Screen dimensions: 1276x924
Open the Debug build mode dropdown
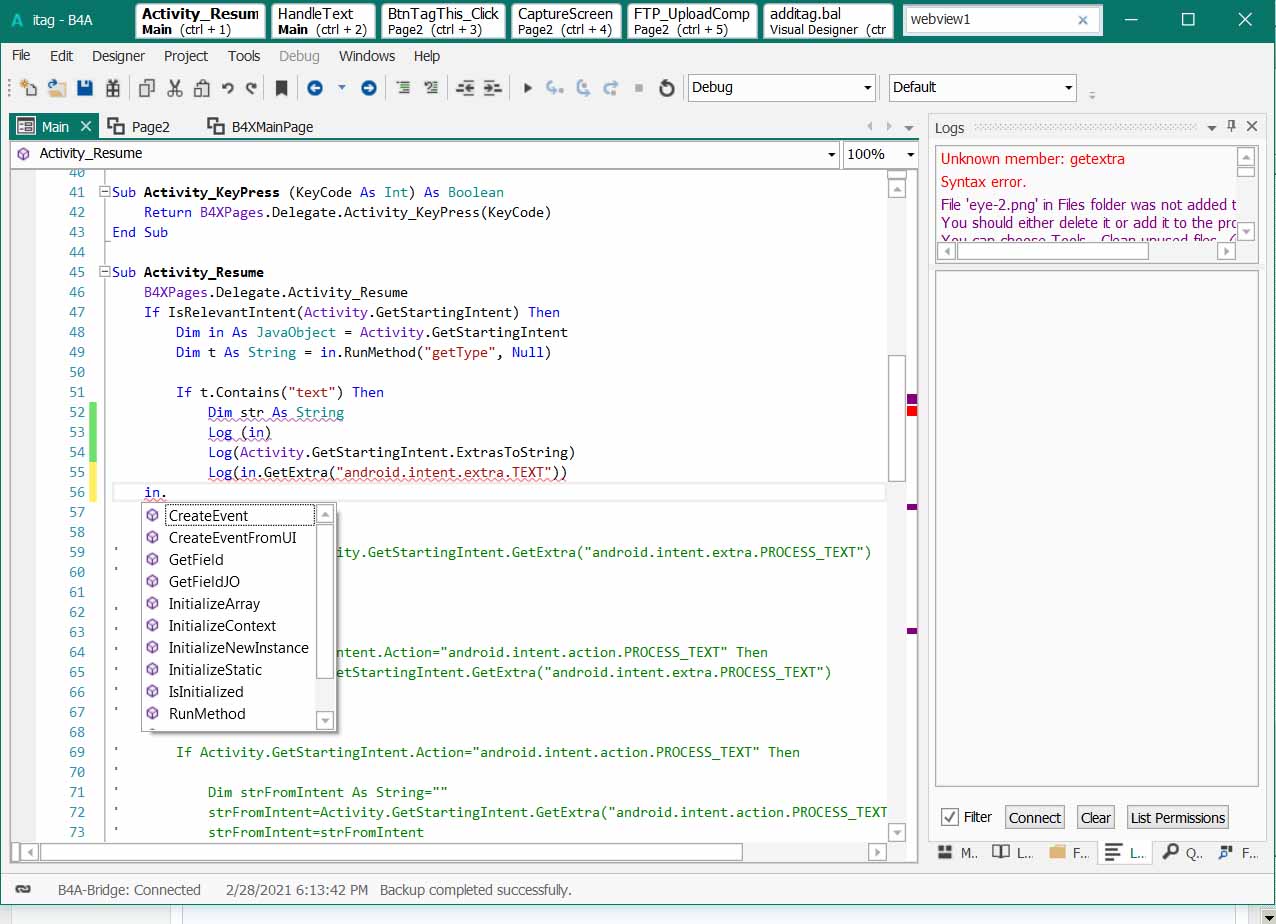pyautogui.click(x=867, y=88)
